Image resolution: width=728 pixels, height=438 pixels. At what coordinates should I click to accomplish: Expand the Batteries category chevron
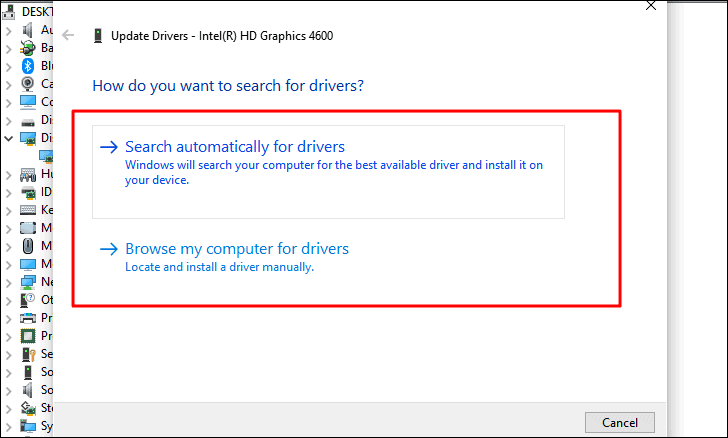point(8,49)
